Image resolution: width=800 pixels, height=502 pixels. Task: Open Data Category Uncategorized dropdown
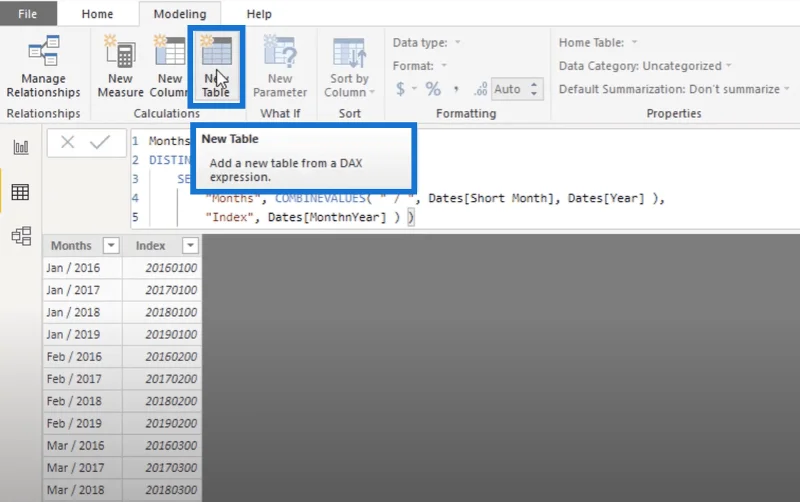click(x=645, y=66)
